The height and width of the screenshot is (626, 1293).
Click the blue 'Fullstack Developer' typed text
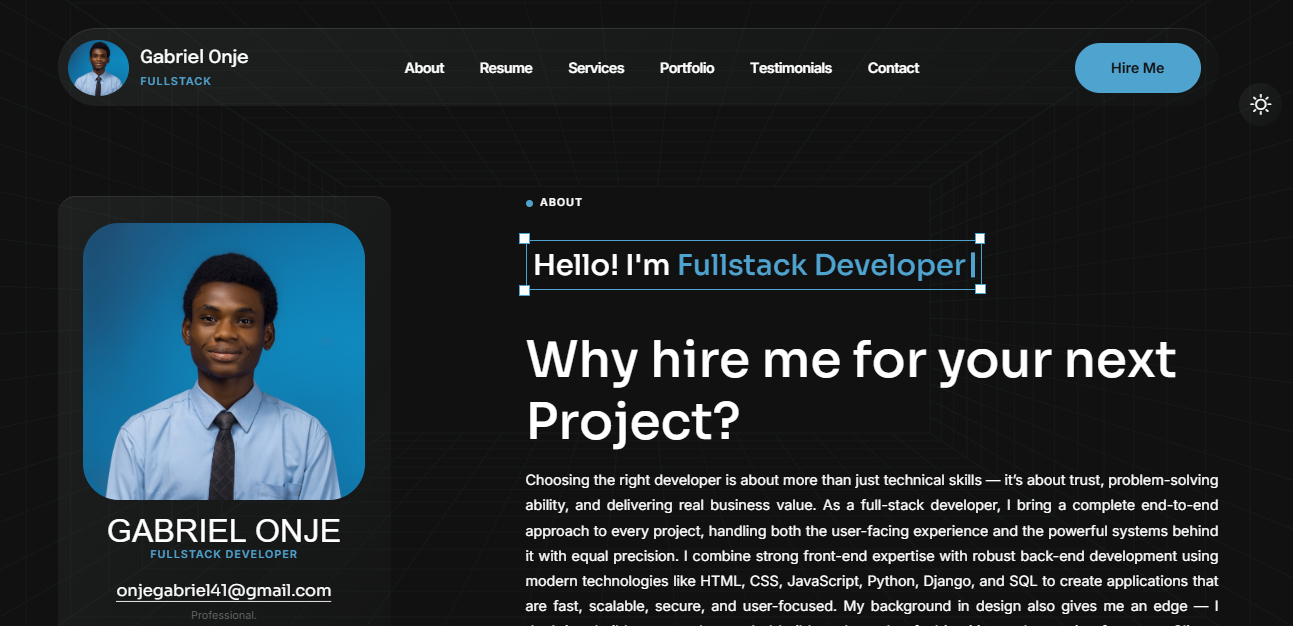pos(821,265)
